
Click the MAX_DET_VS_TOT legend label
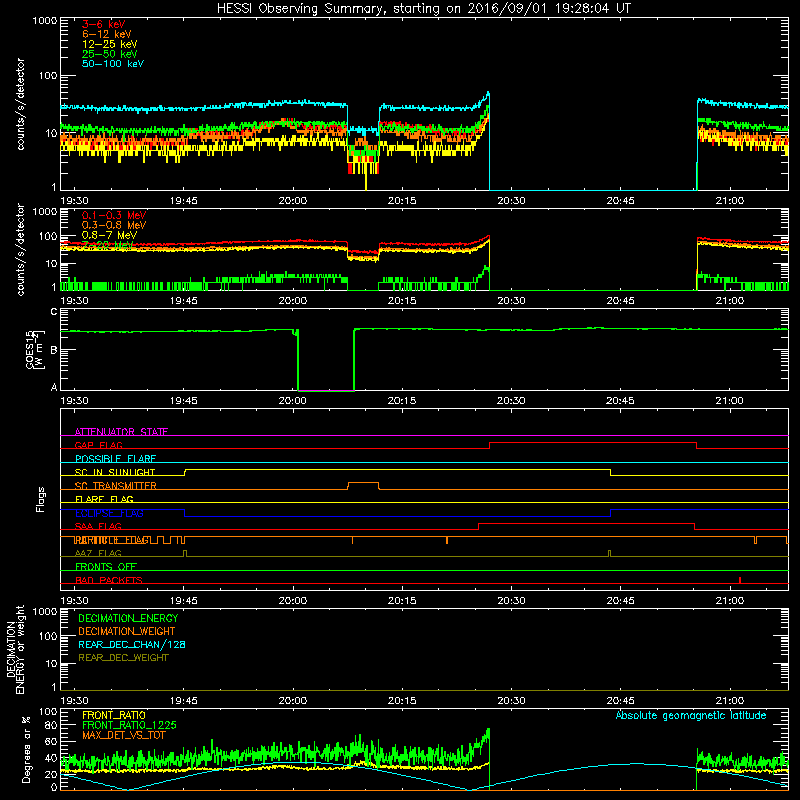click(124, 735)
